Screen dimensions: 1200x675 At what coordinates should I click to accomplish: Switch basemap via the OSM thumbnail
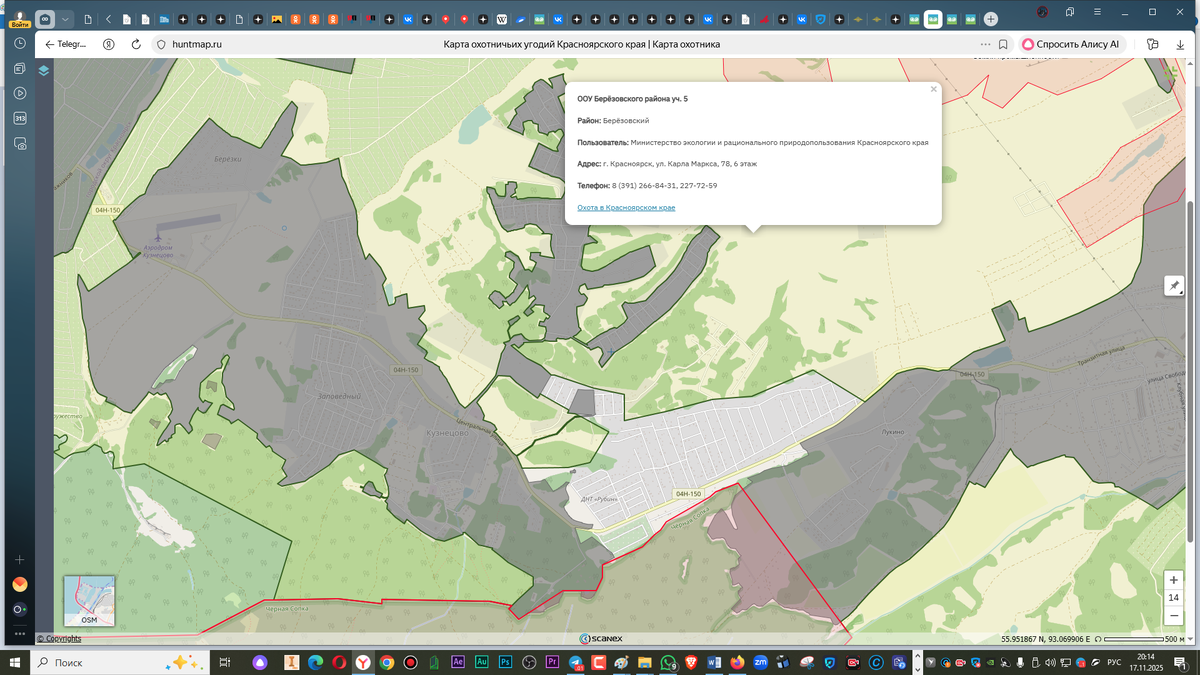click(89, 601)
